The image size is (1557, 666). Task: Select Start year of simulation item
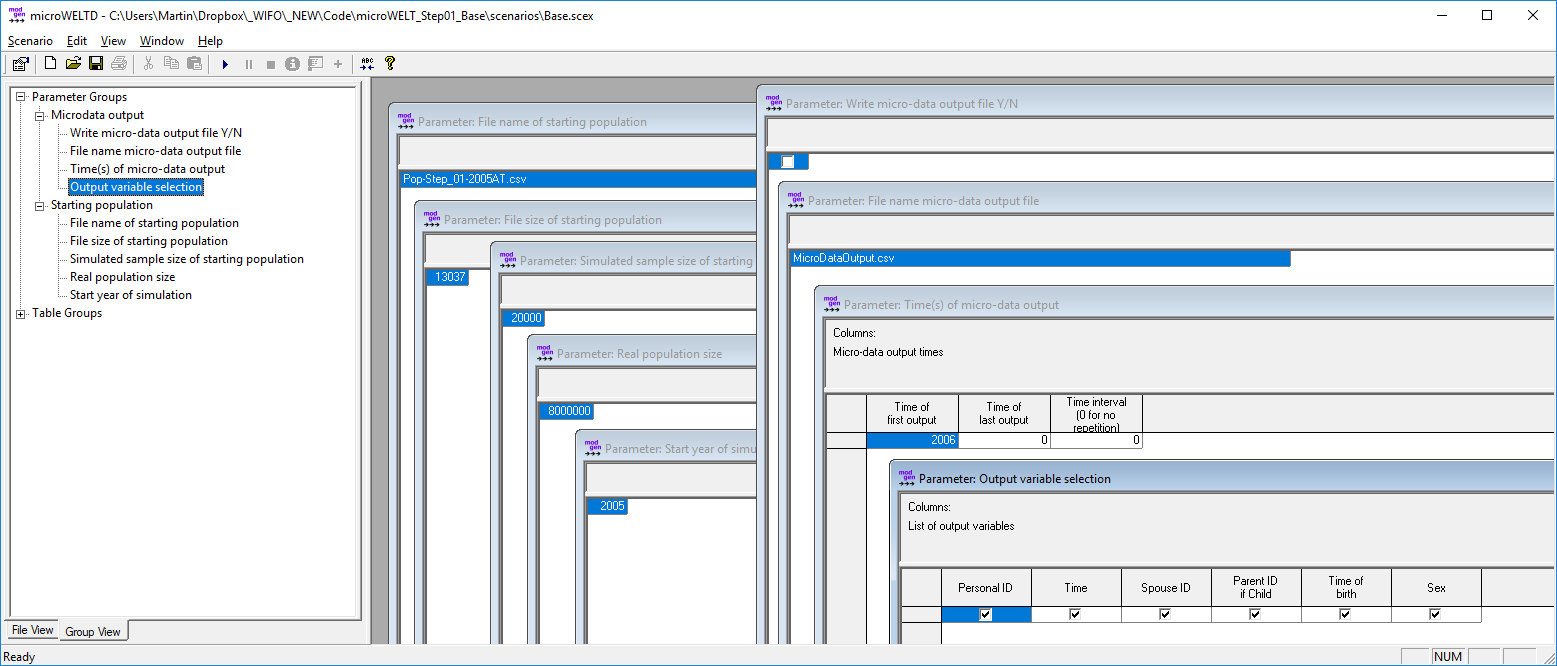pyautogui.click(x=131, y=295)
